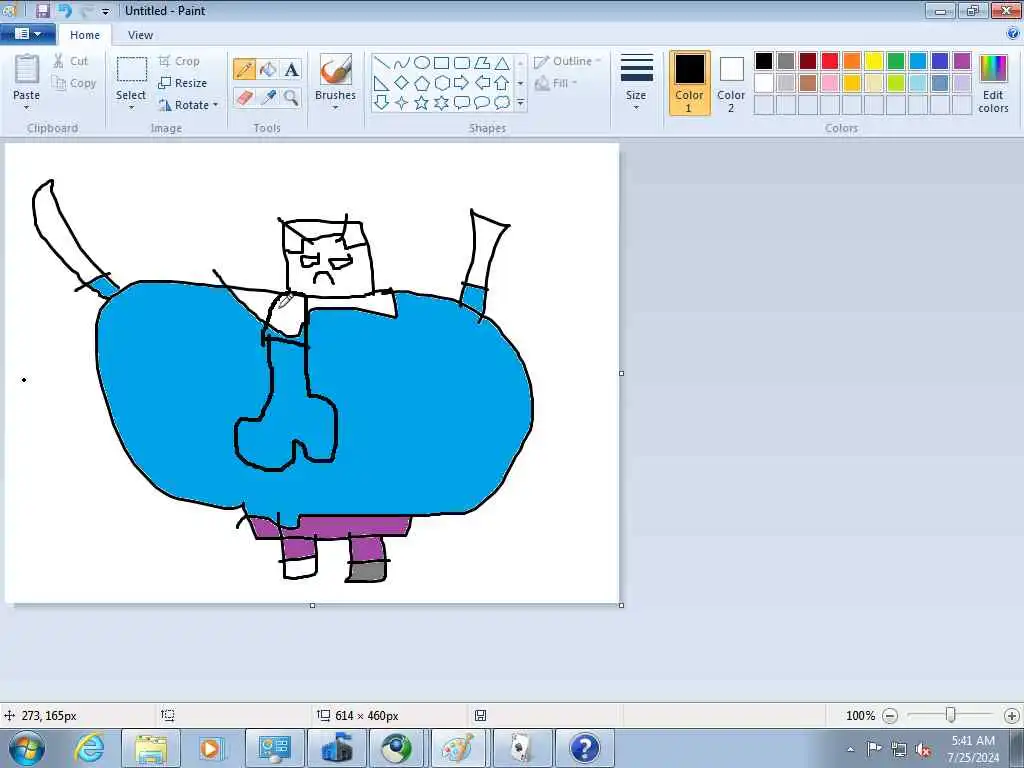Screen dimensions: 1024x768
Task: Click the Save icon in quick access toolbar
Action: click(x=42, y=10)
